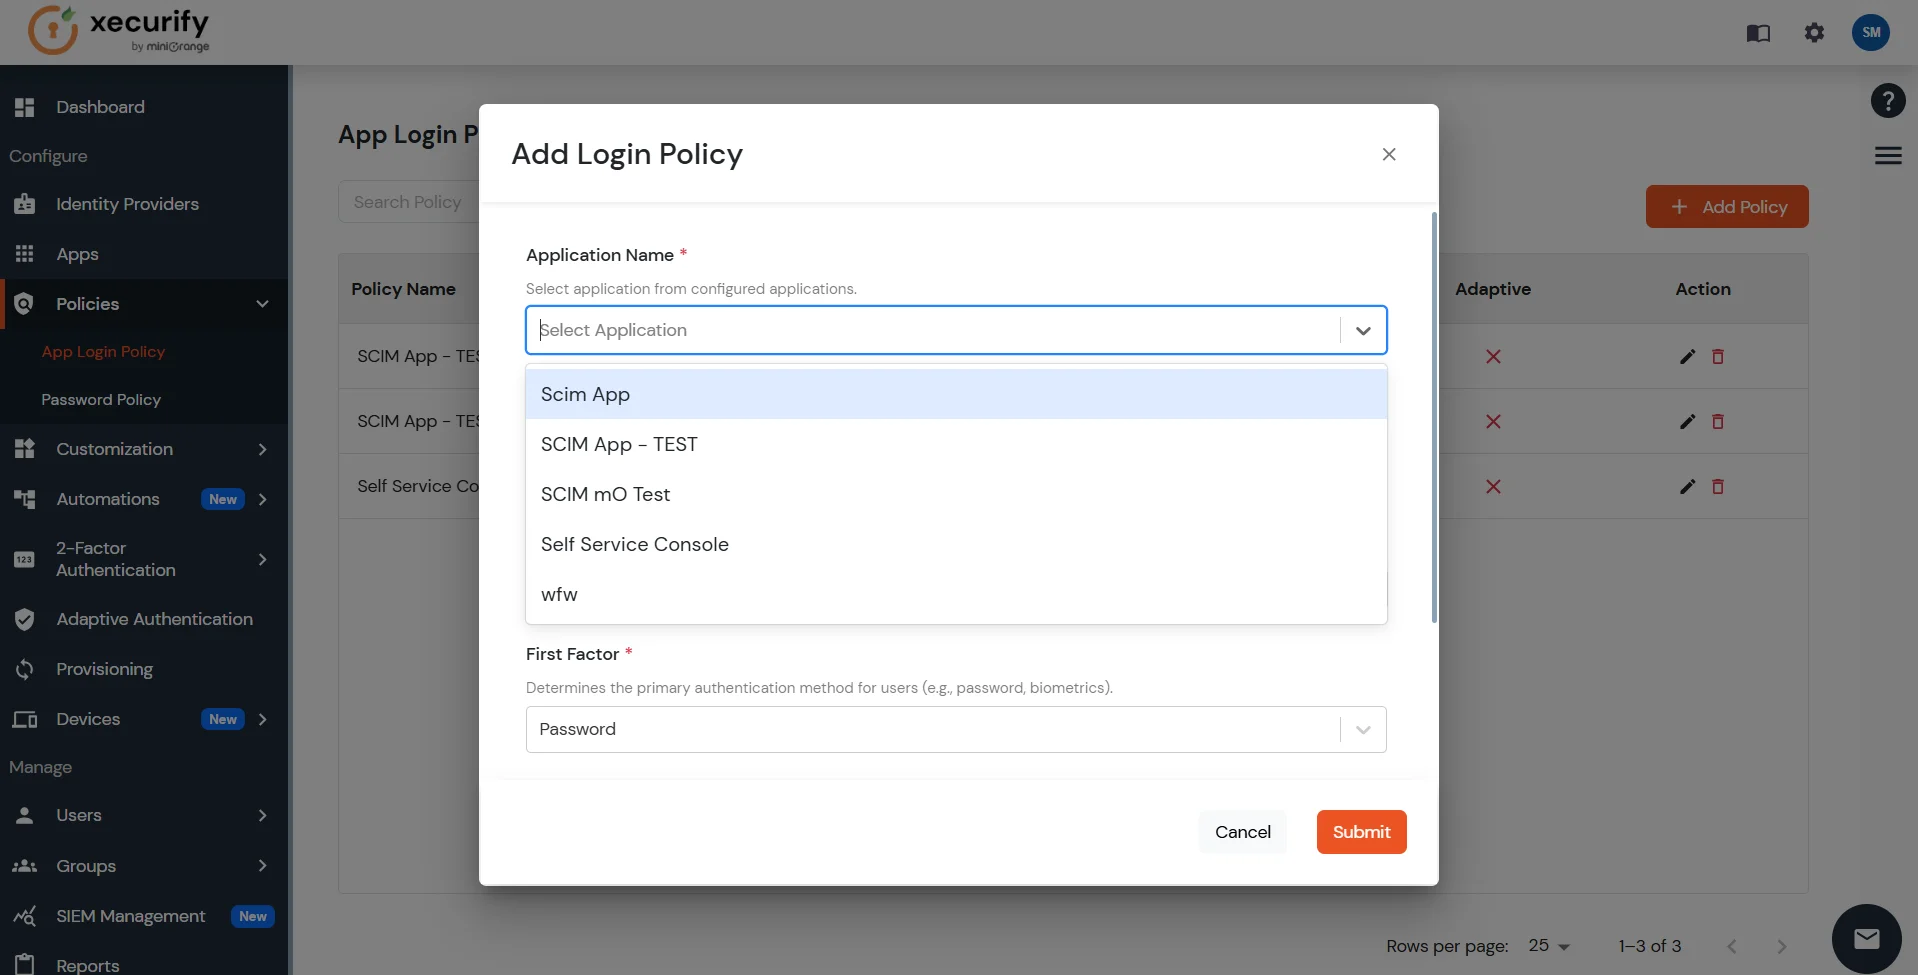Viewport: 1918px width, 975px height.
Task: Open the First Factor Password dropdown
Action: coord(956,729)
